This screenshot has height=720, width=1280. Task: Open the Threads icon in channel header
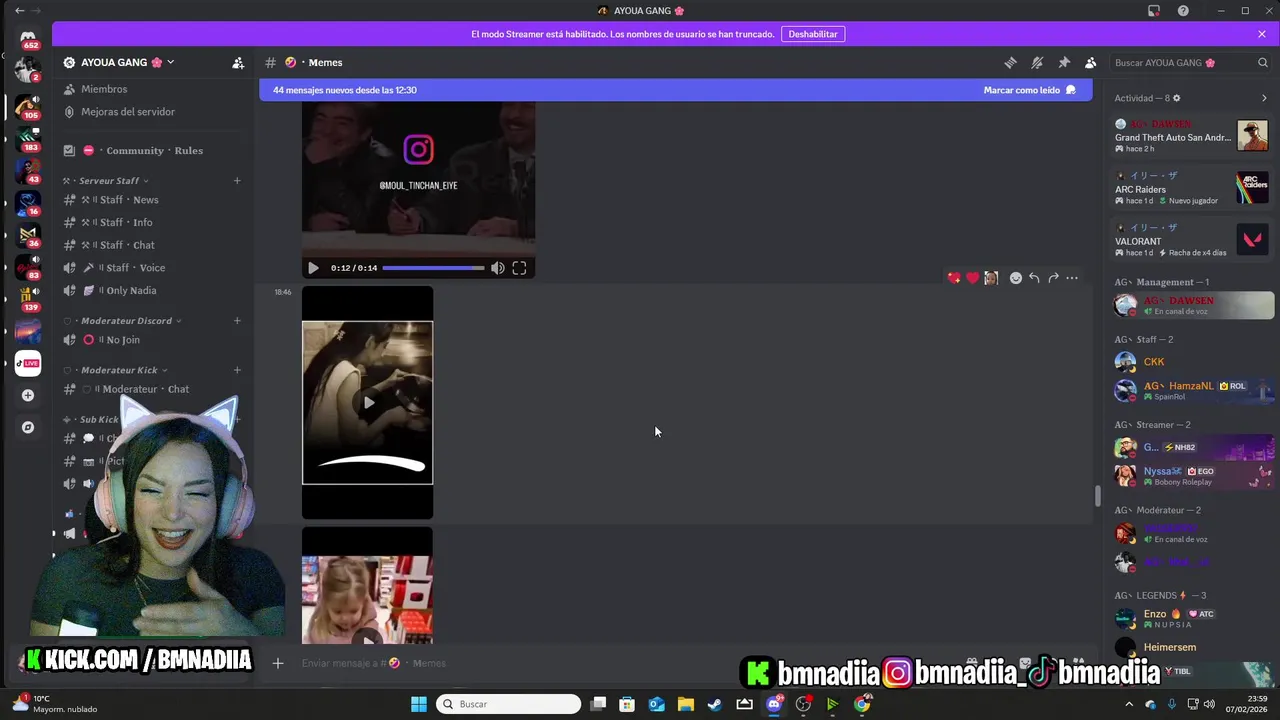pos(1010,62)
